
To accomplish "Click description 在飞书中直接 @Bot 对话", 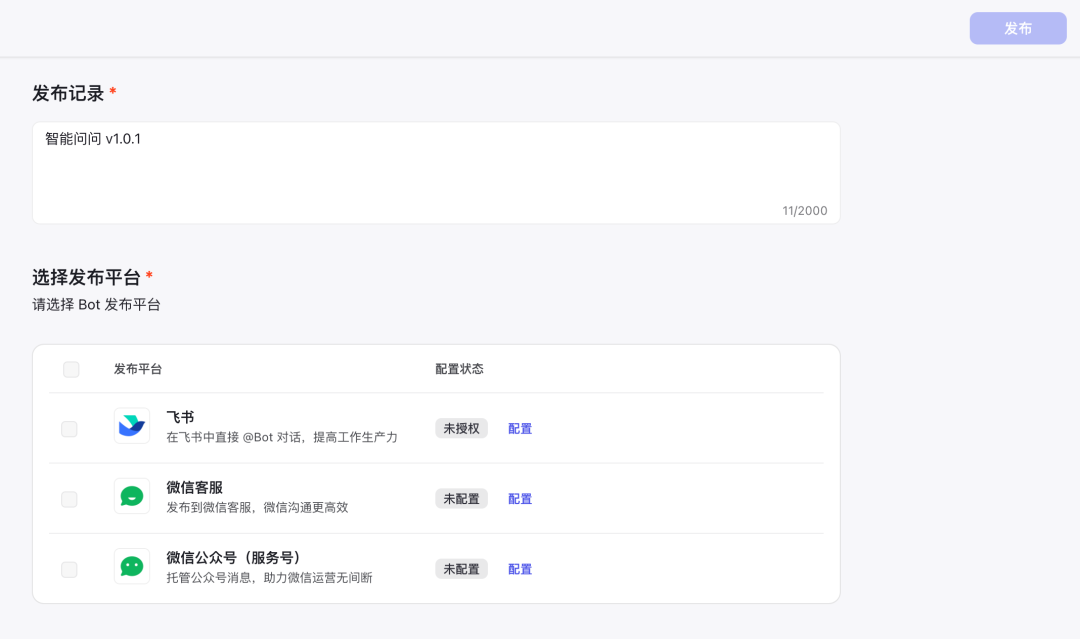I will click(282, 437).
